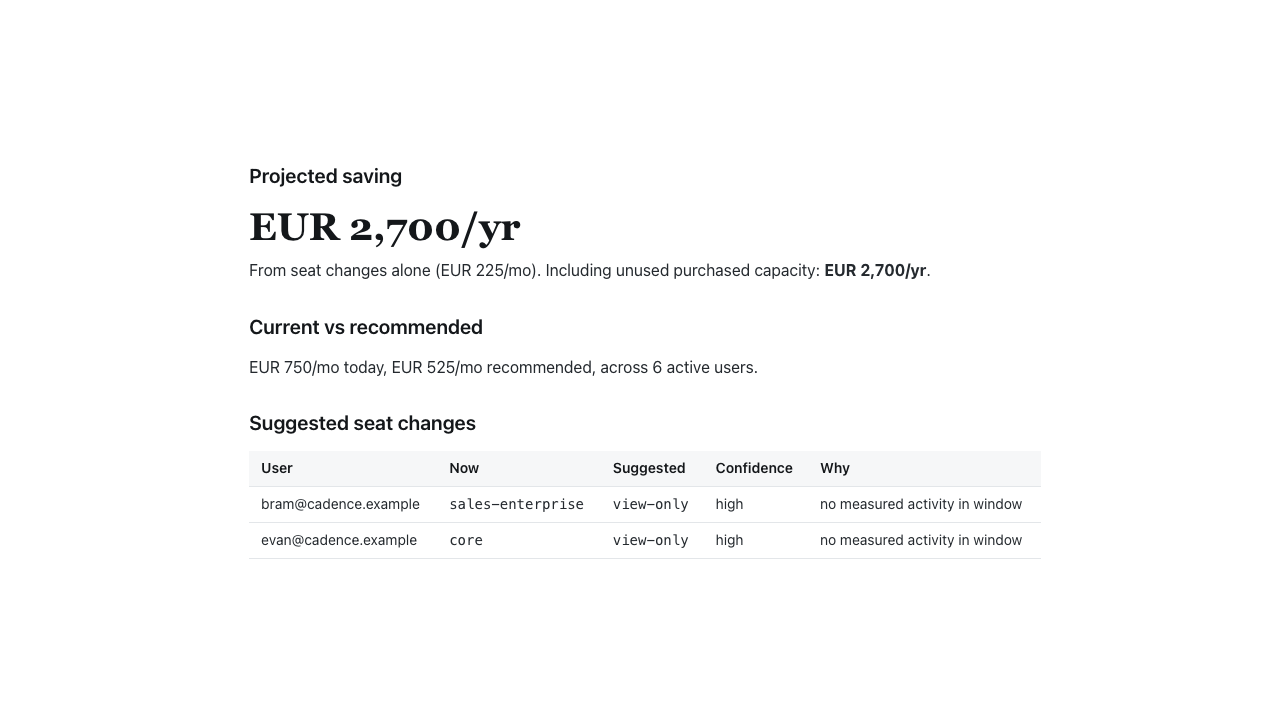
Task: Click the reason text in evan's row
Action: coord(921,540)
